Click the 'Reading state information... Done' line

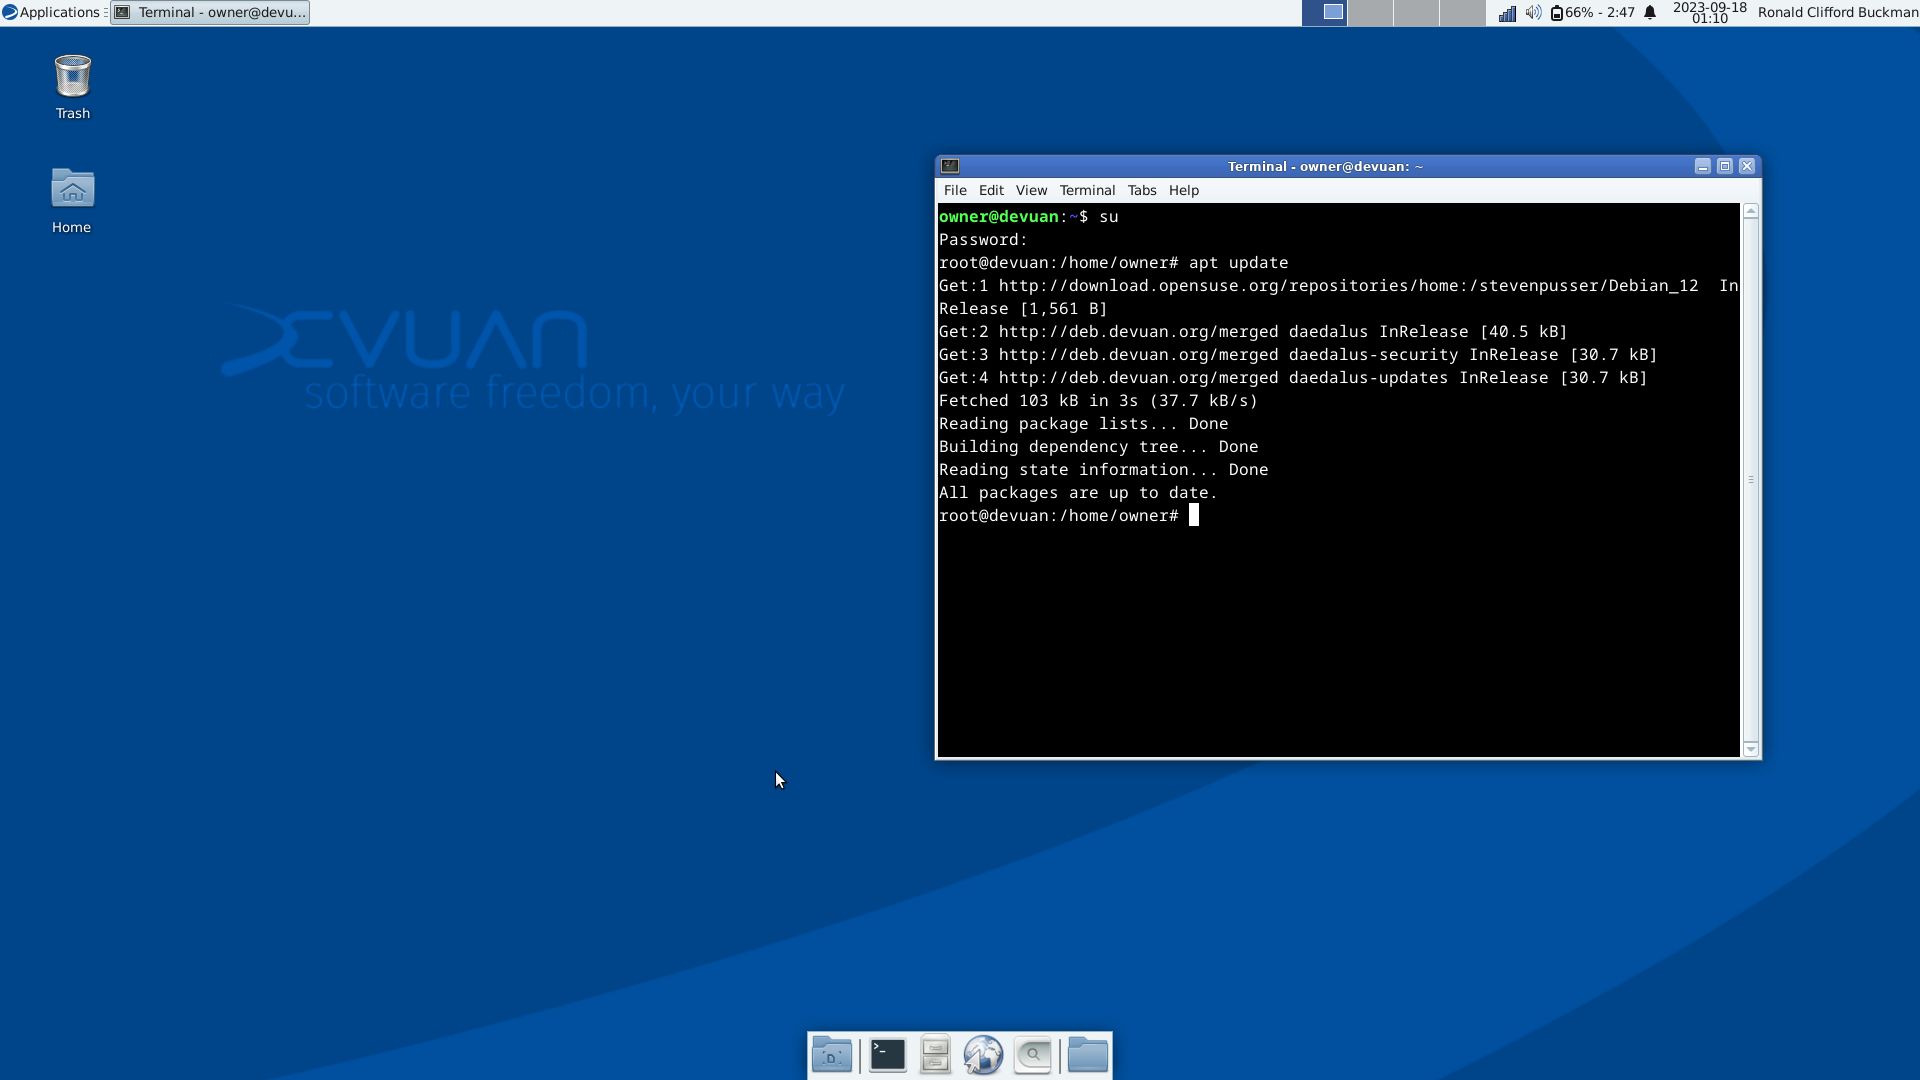pyautogui.click(x=1103, y=470)
